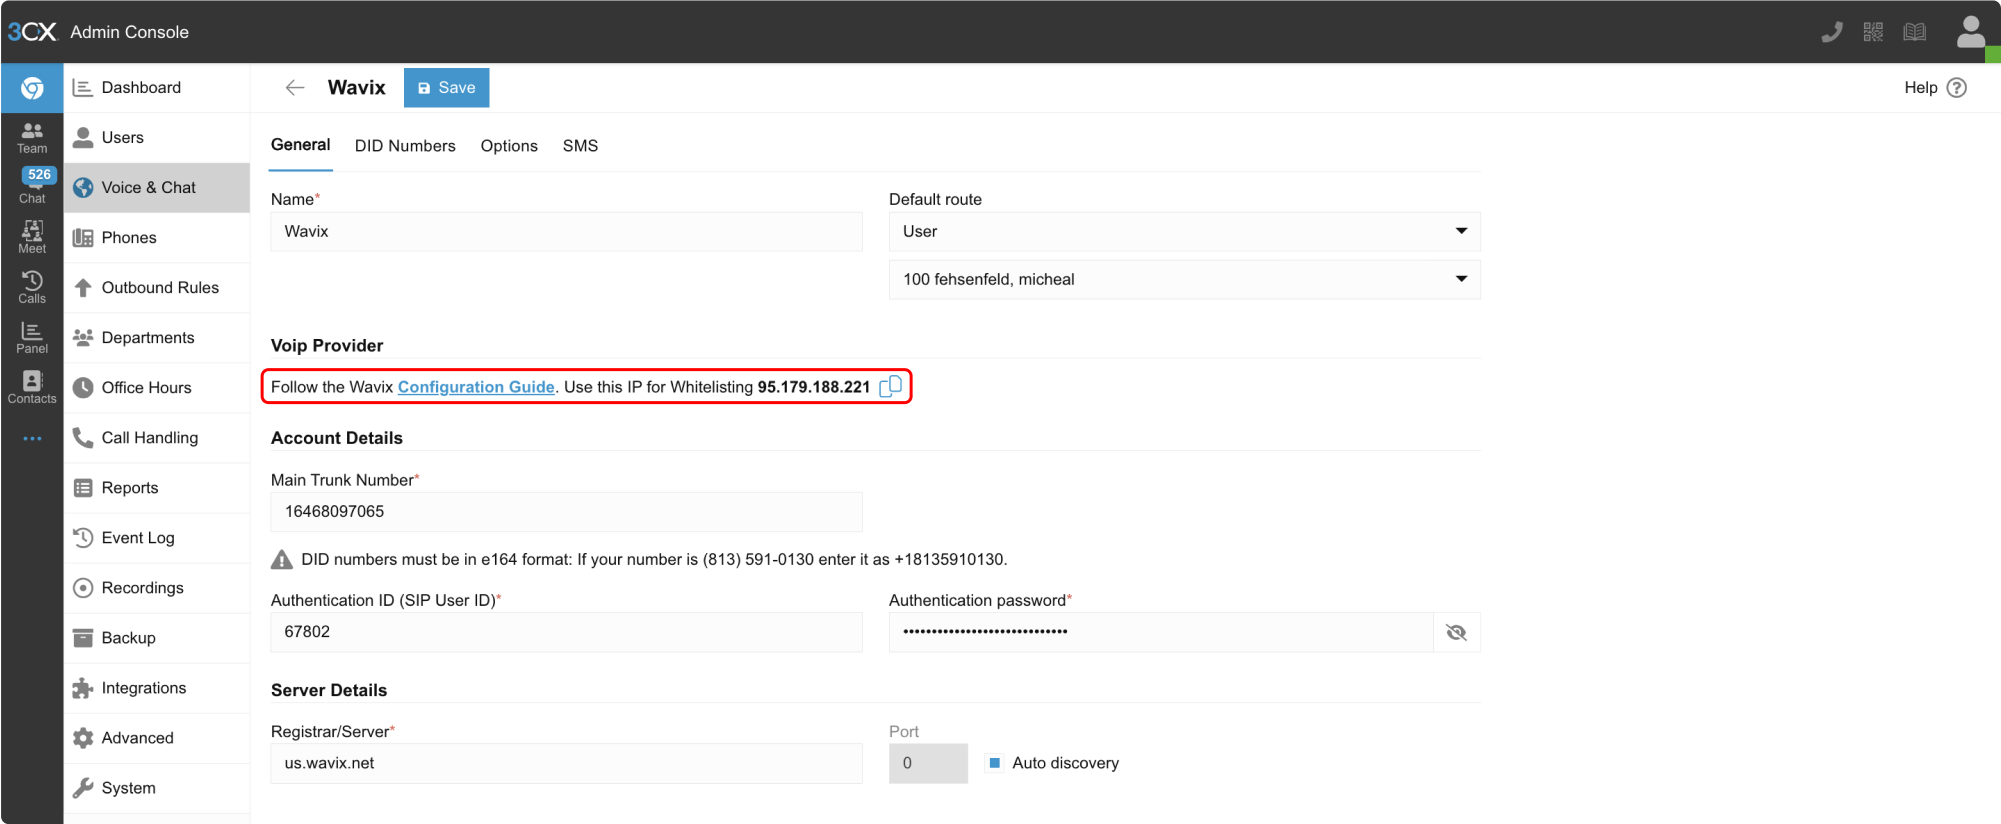Expand the Default route User dropdown
This screenshot has height=824, width=2001.
pyautogui.click(x=1184, y=232)
